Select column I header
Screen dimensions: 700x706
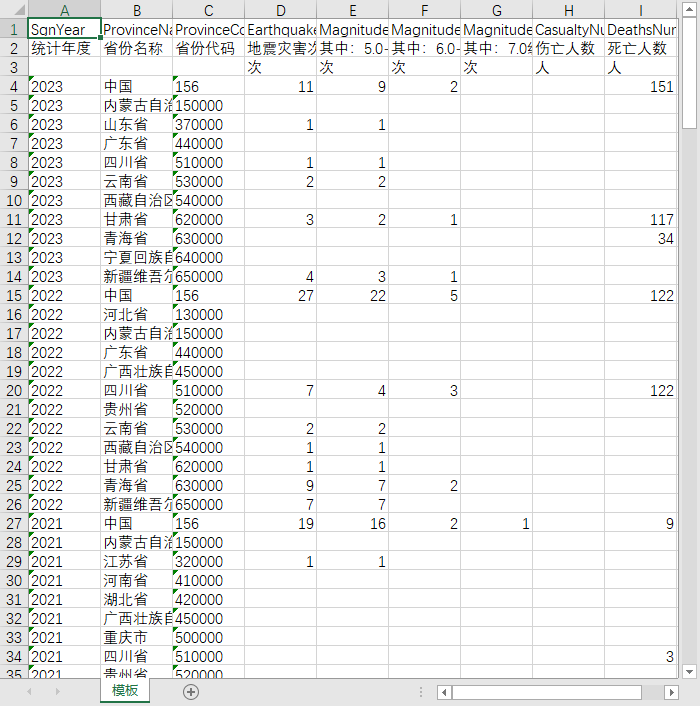tap(641, 10)
